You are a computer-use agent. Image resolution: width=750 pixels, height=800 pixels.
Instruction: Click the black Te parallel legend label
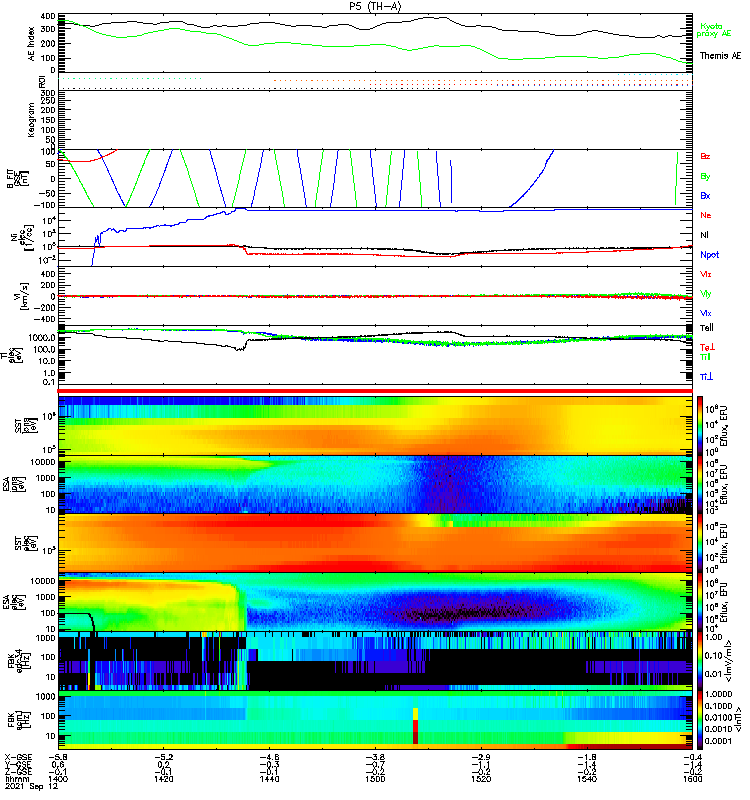click(x=707, y=328)
